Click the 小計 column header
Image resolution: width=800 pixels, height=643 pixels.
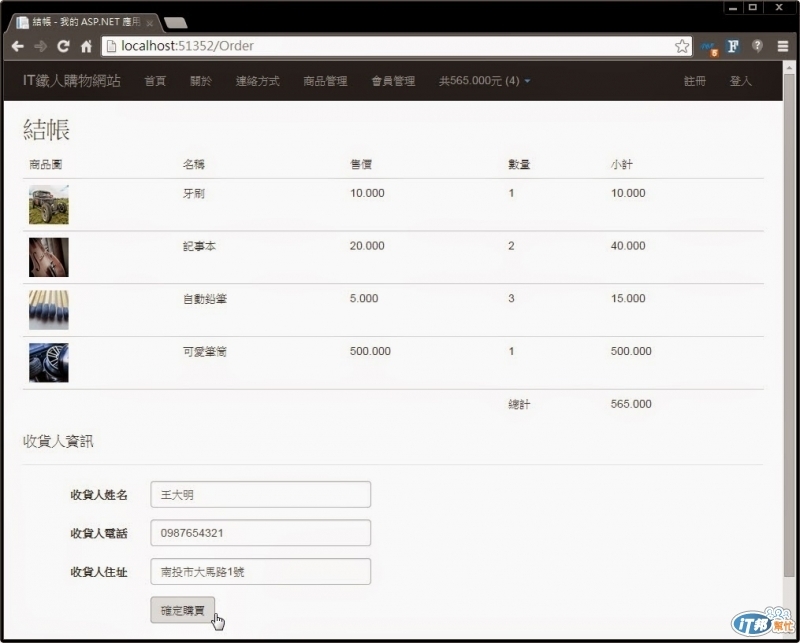click(622, 164)
